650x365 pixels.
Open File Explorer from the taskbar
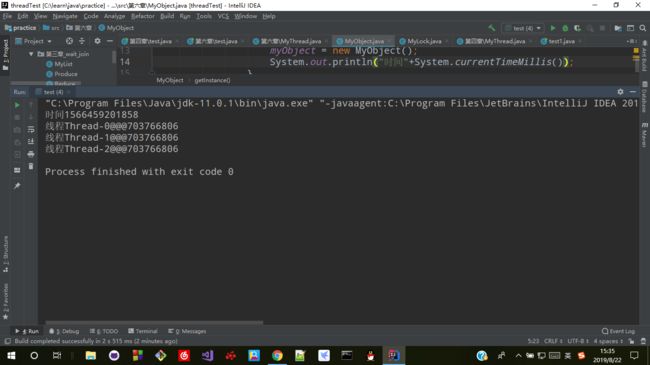pyautogui.click(x=91, y=355)
